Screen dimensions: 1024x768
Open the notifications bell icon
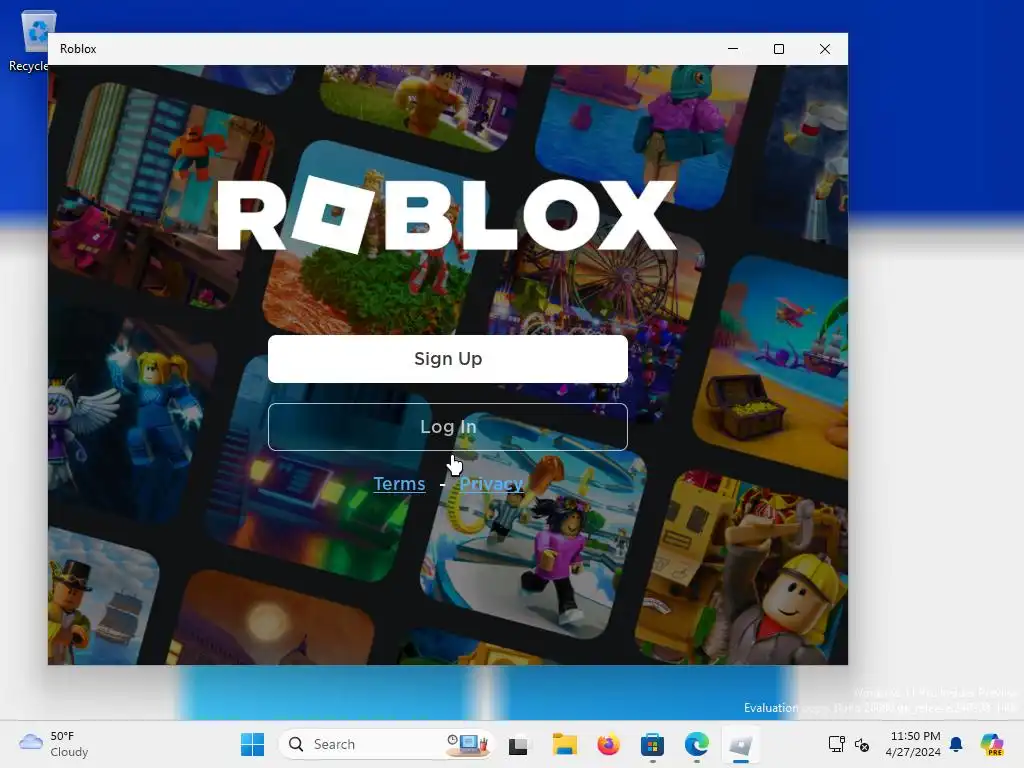pyautogui.click(x=956, y=744)
